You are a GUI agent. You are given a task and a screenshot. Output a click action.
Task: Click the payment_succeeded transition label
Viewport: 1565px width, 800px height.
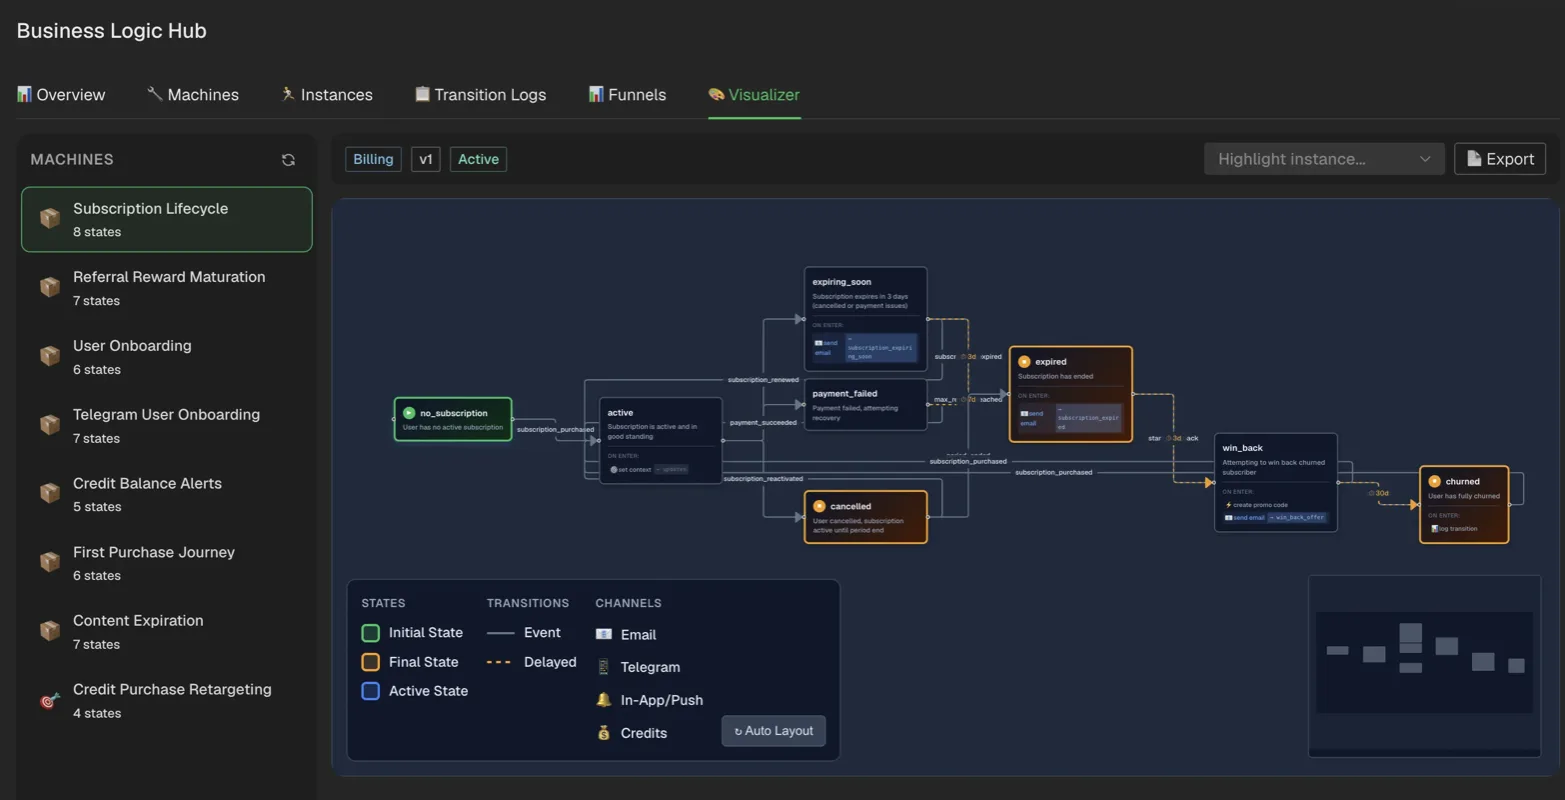tap(763, 423)
